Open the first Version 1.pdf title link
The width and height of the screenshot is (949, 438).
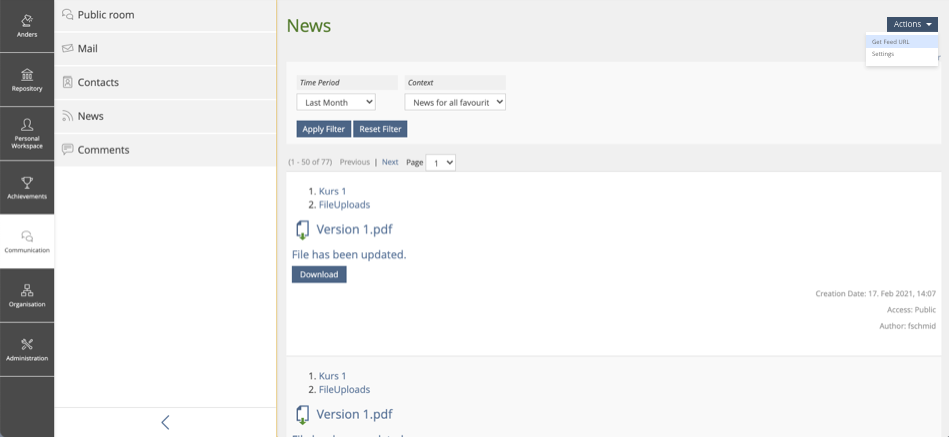354,230
